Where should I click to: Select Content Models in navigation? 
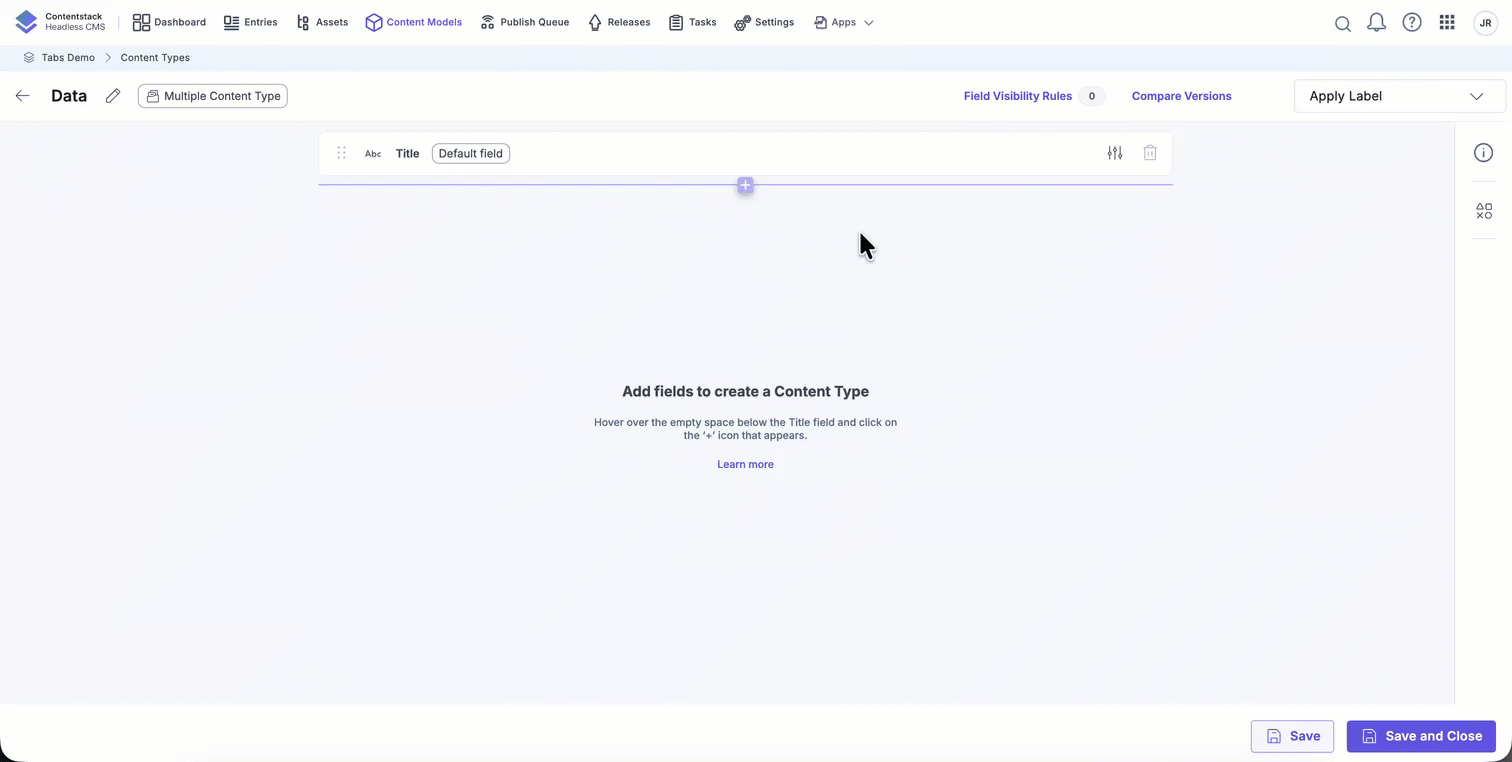click(x=413, y=22)
